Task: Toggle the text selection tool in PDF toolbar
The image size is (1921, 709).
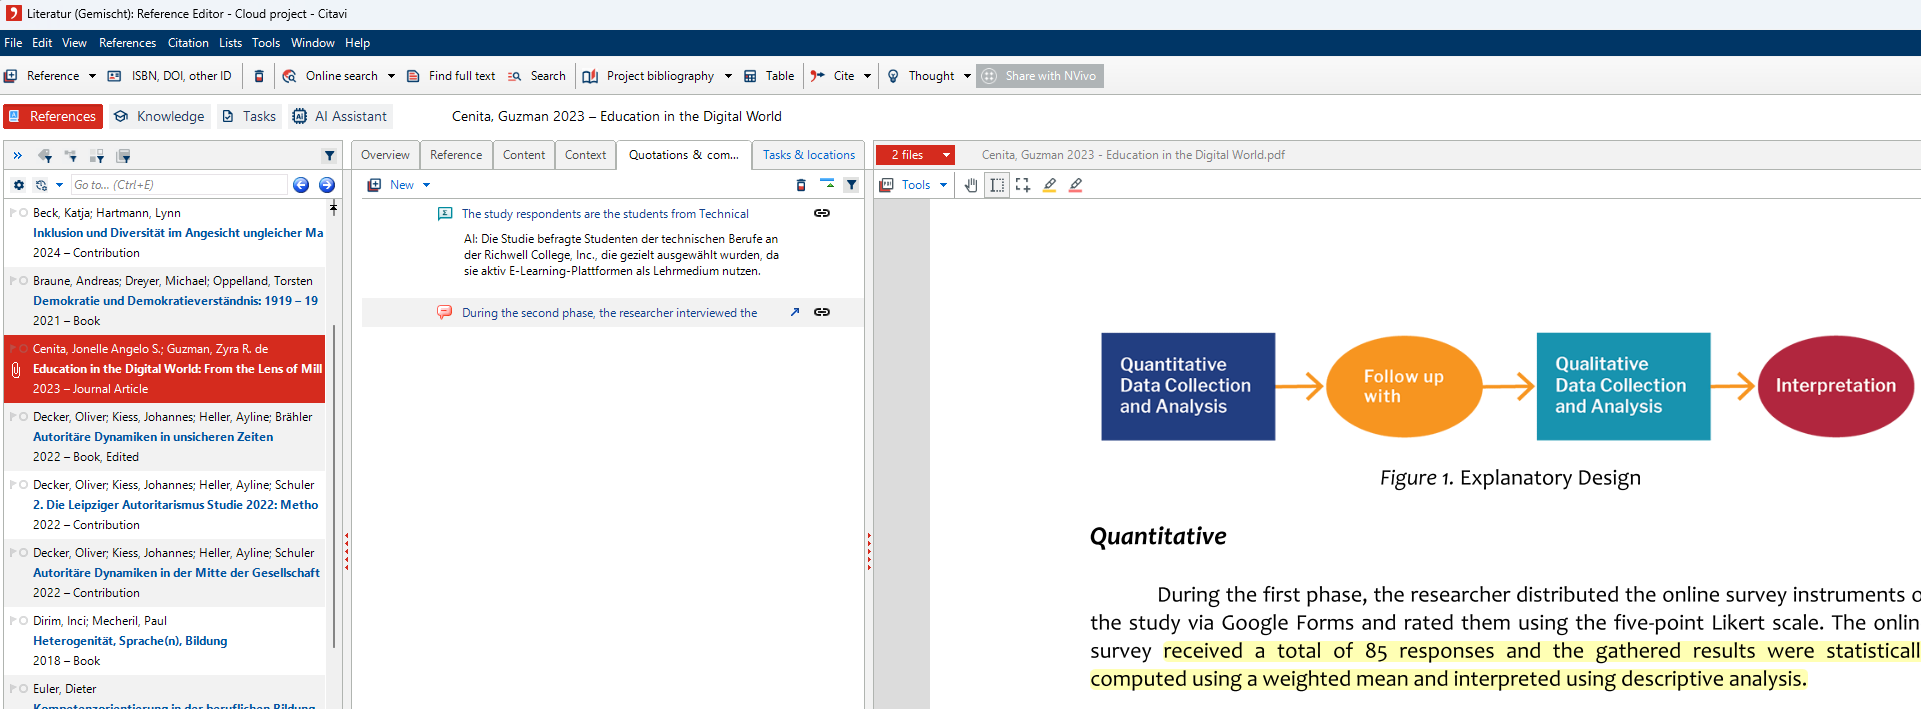Action: 997,185
